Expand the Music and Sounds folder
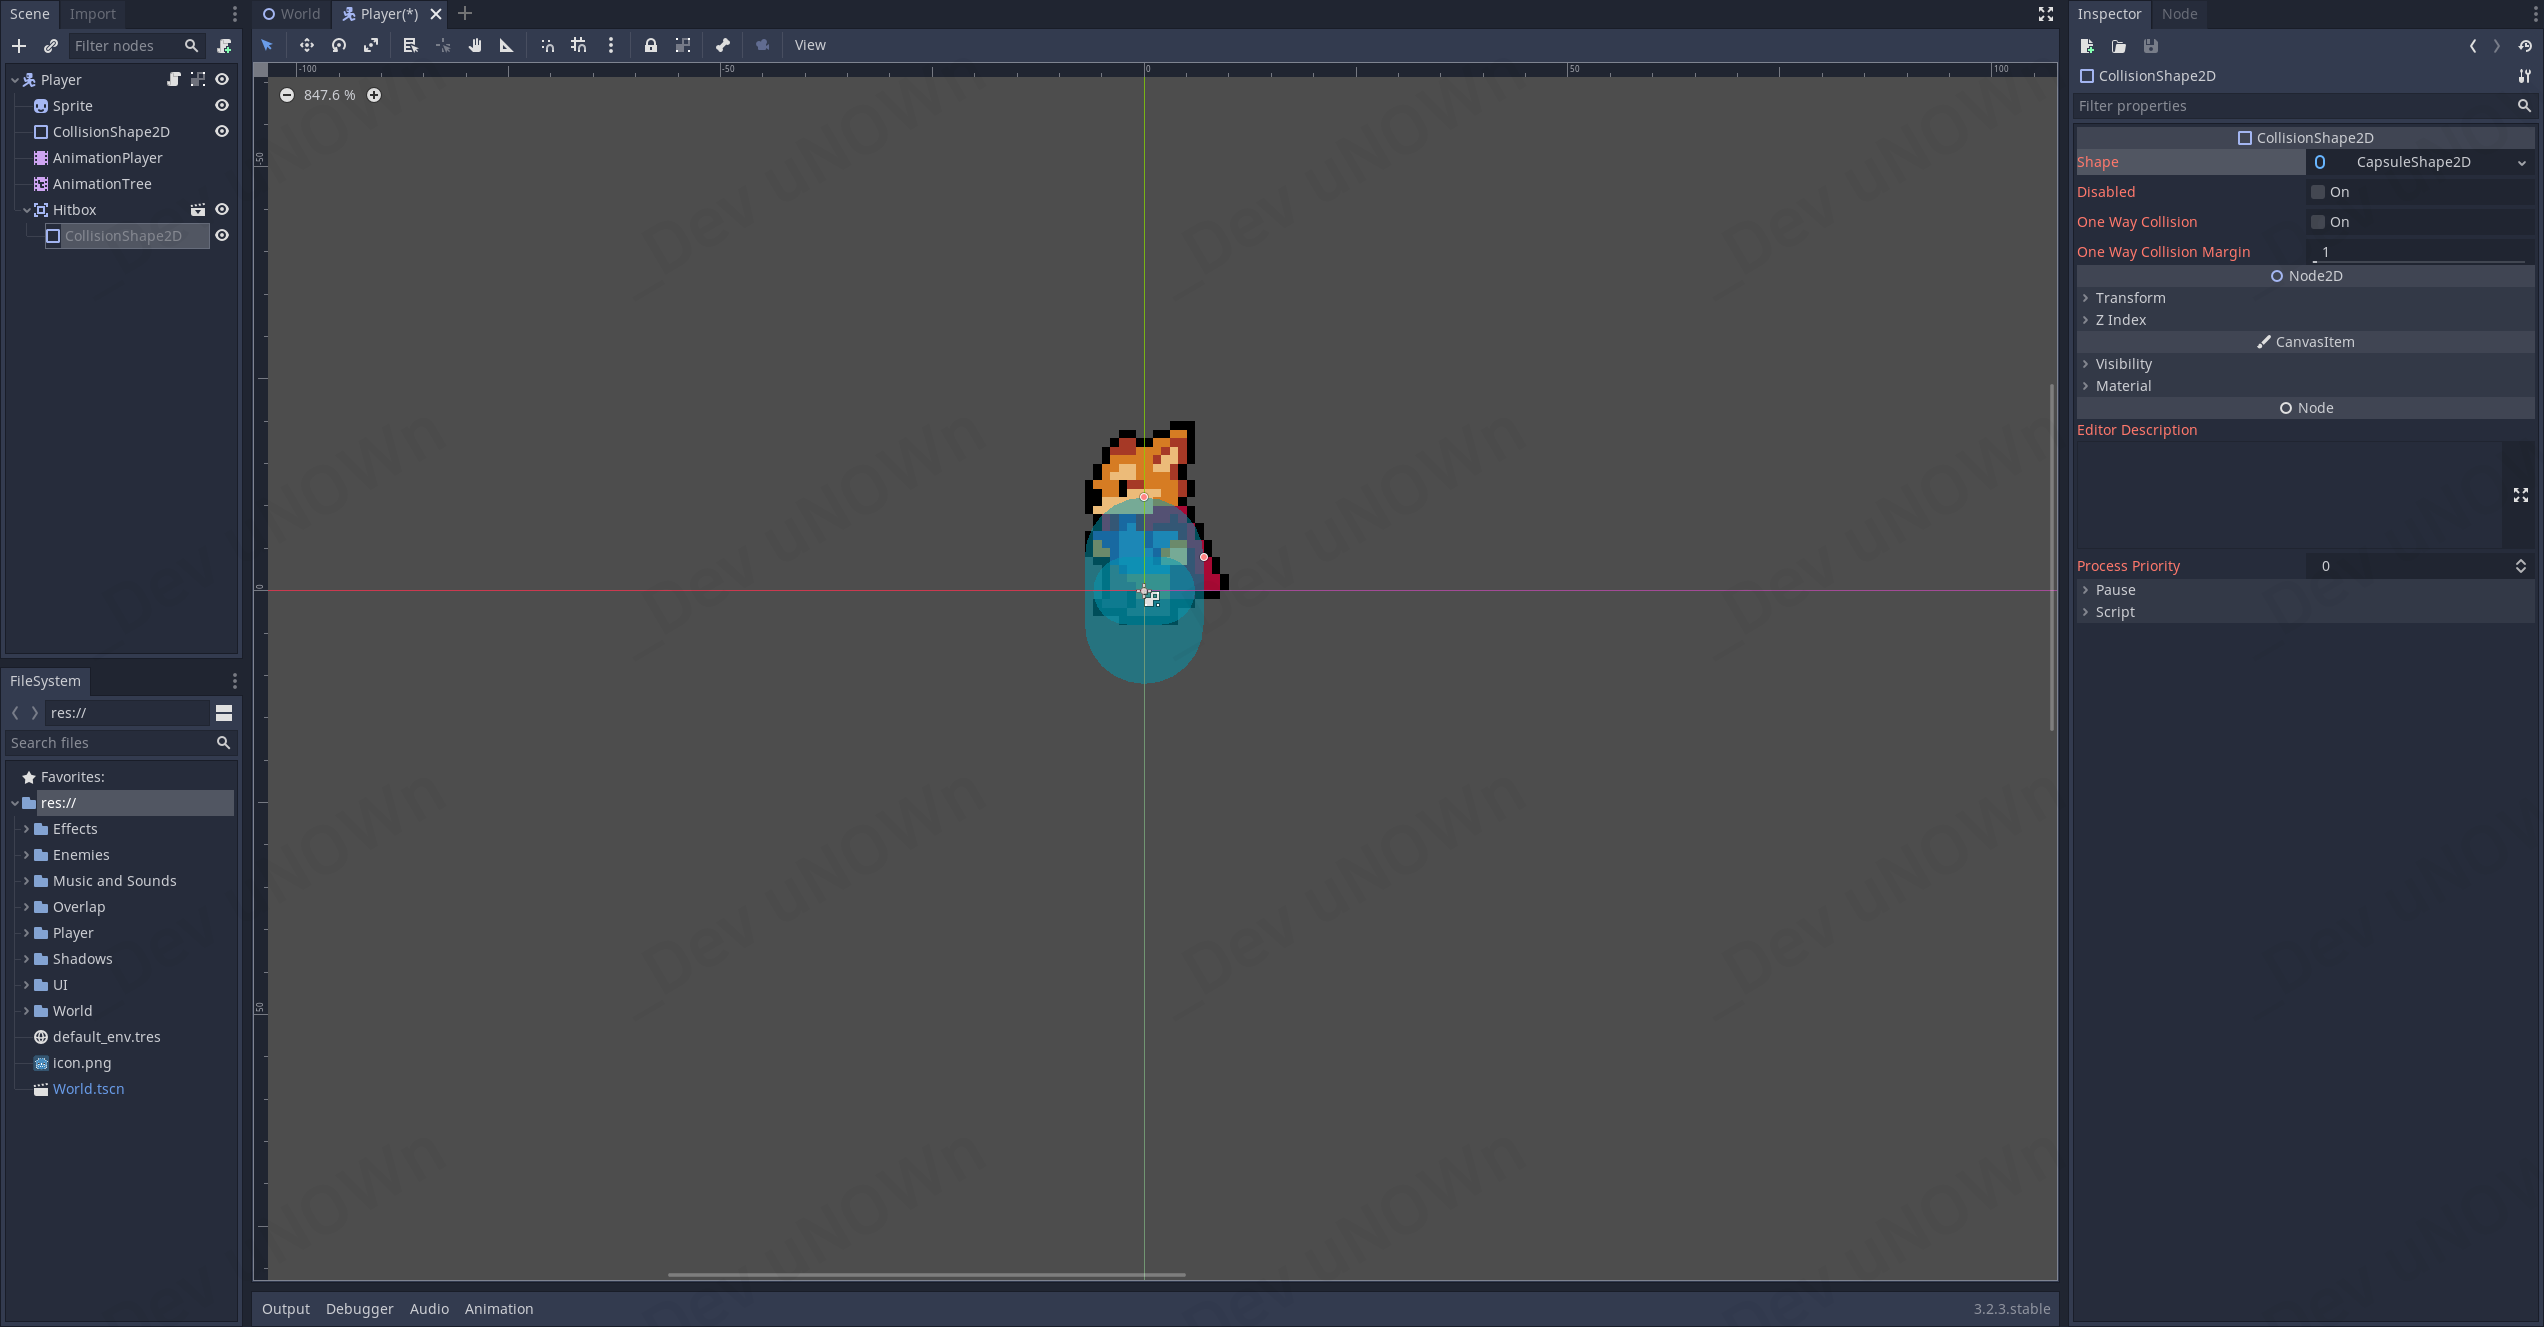Screen dimensions: 2544x1327 tap(26, 881)
